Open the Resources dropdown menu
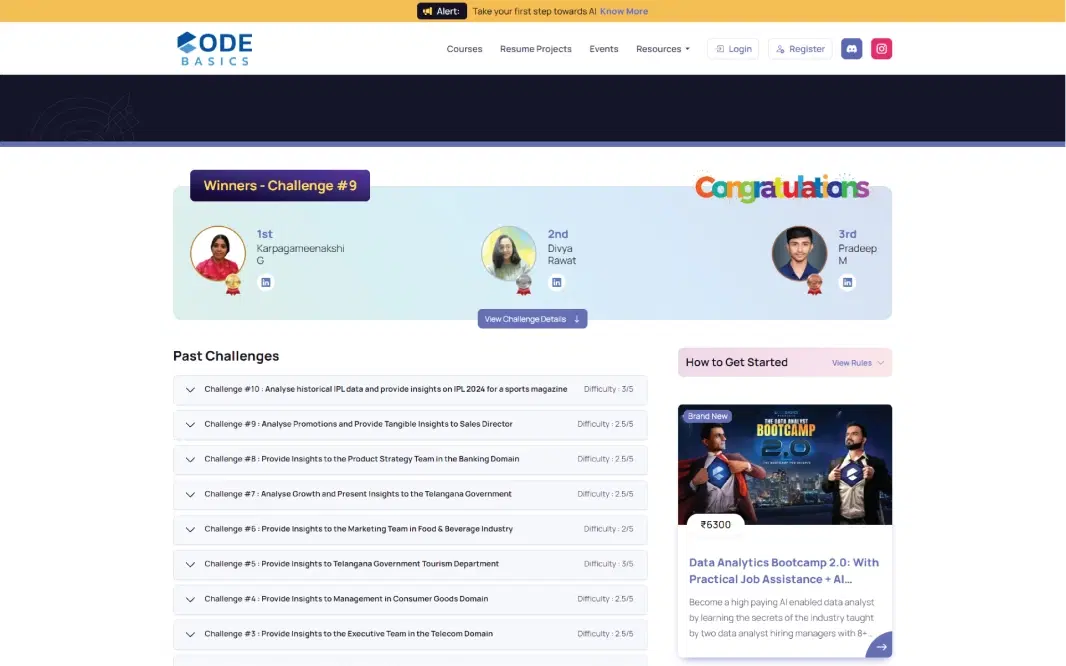Image resolution: width=1066 pixels, height=666 pixels. click(662, 49)
